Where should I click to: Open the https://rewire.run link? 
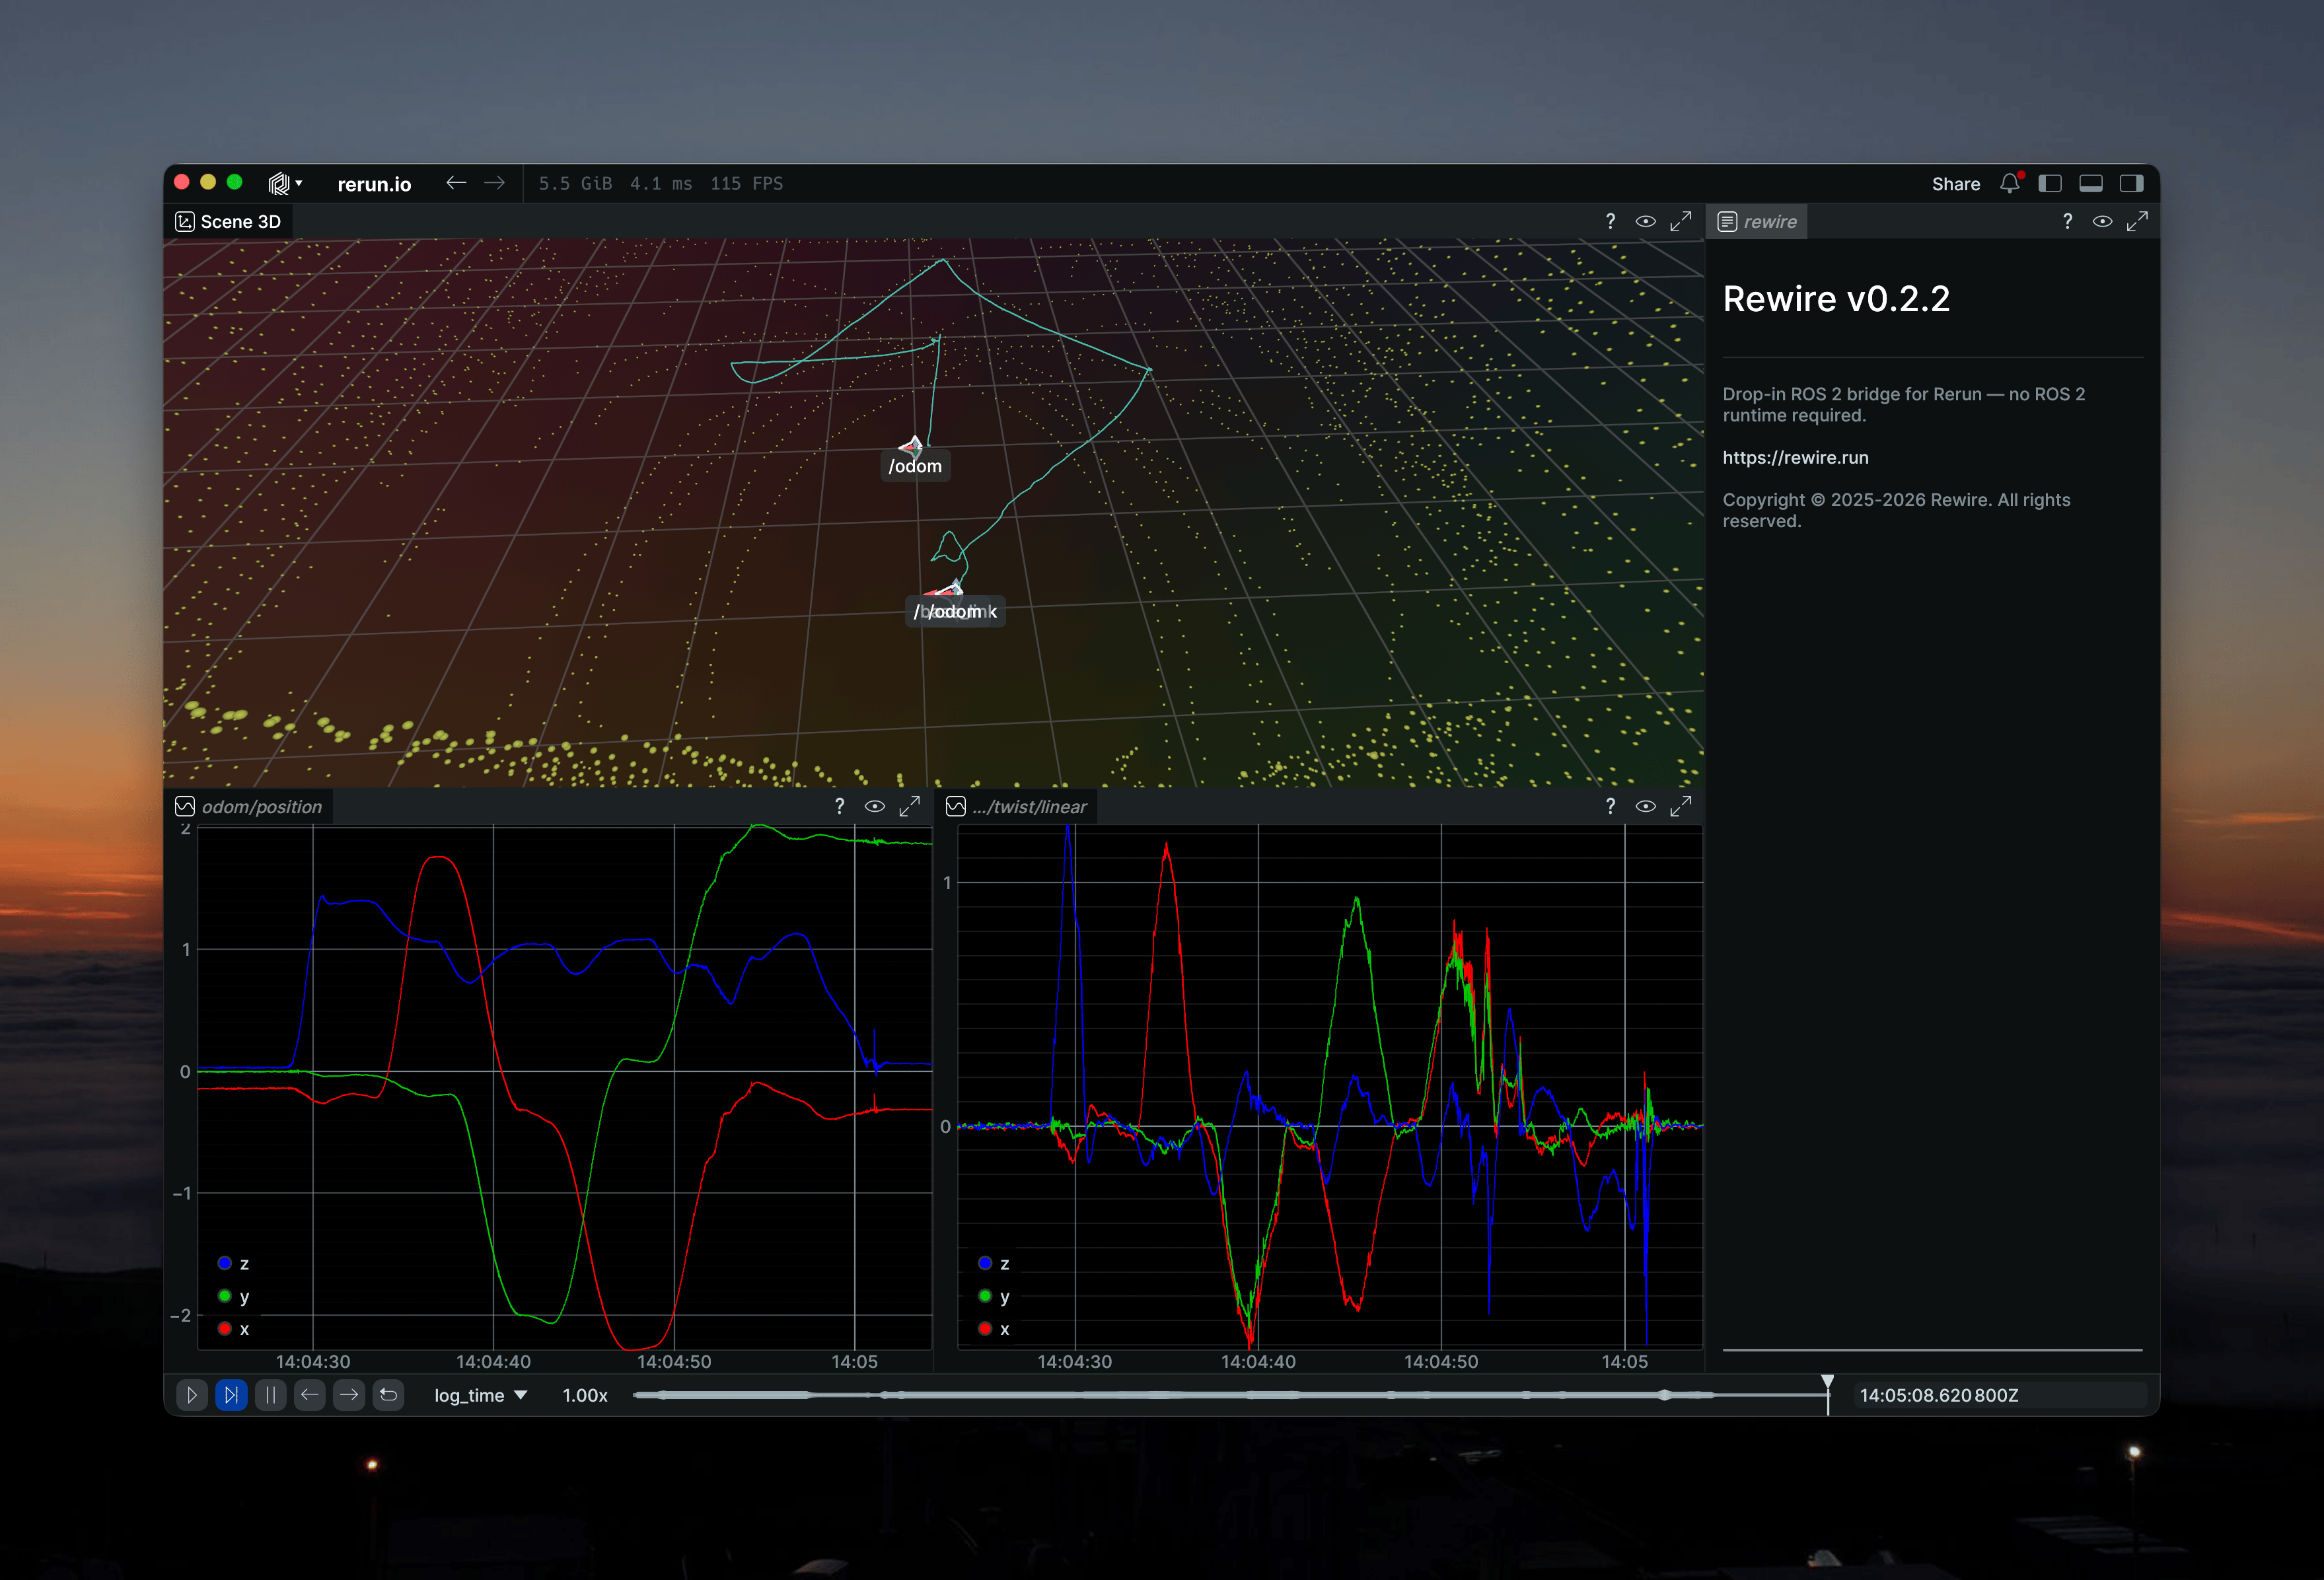pos(1795,457)
